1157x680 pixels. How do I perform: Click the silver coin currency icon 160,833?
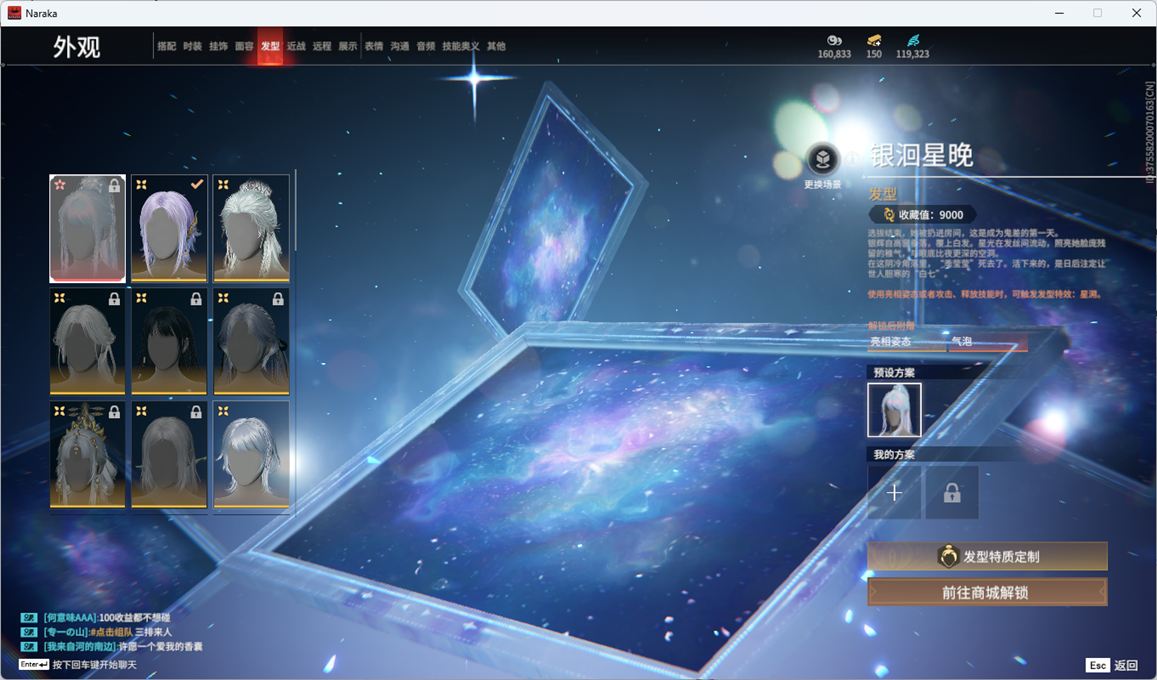point(834,40)
